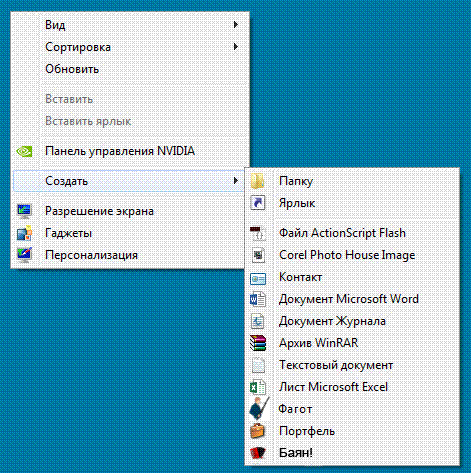Click the WinRAR archive books icon
The width and height of the screenshot is (471, 473).
pyautogui.click(x=258, y=343)
